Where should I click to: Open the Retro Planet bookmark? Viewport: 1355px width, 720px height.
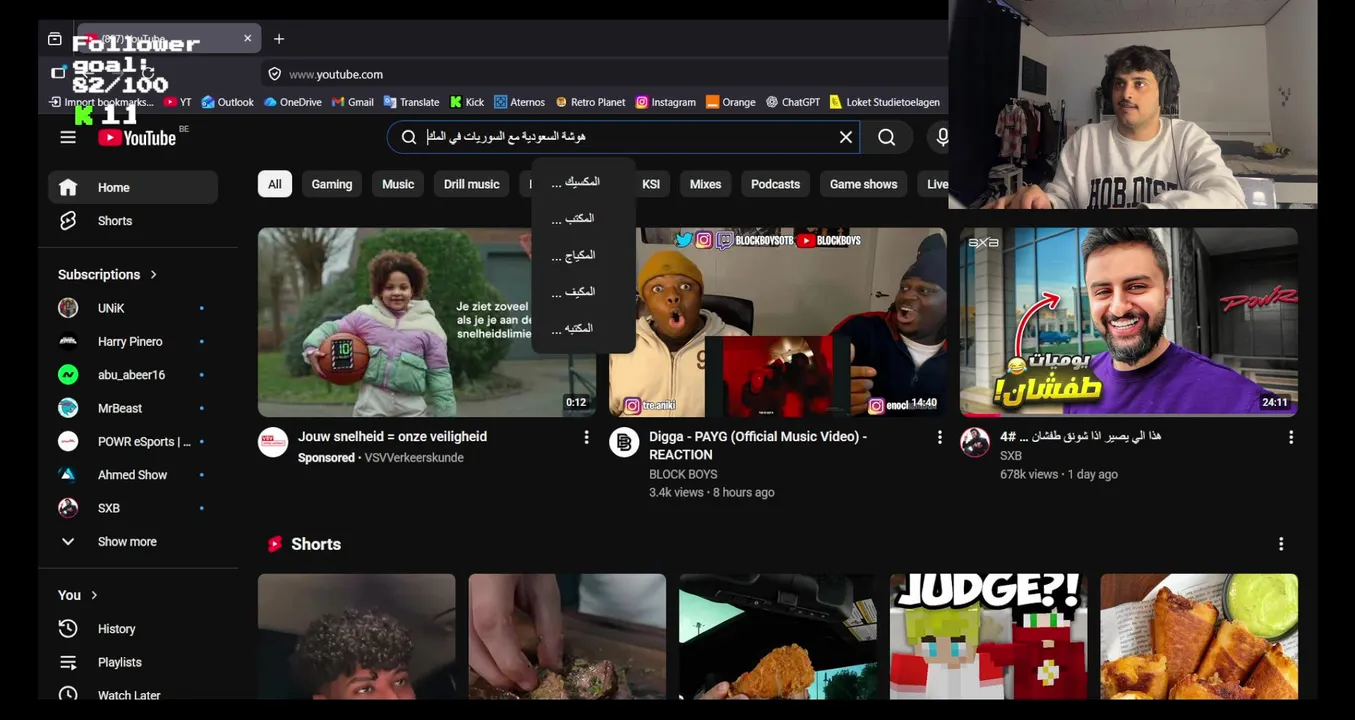click(x=590, y=102)
